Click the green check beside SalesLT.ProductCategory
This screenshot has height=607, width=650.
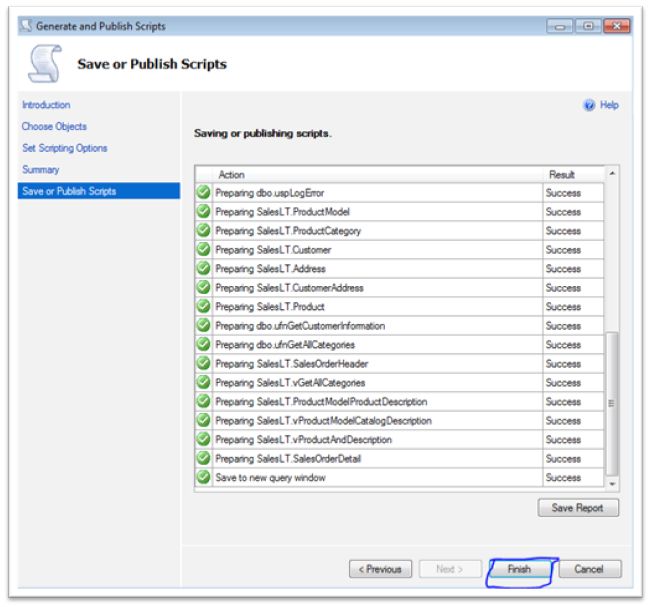pyautogui.click(x=204, y=231)
